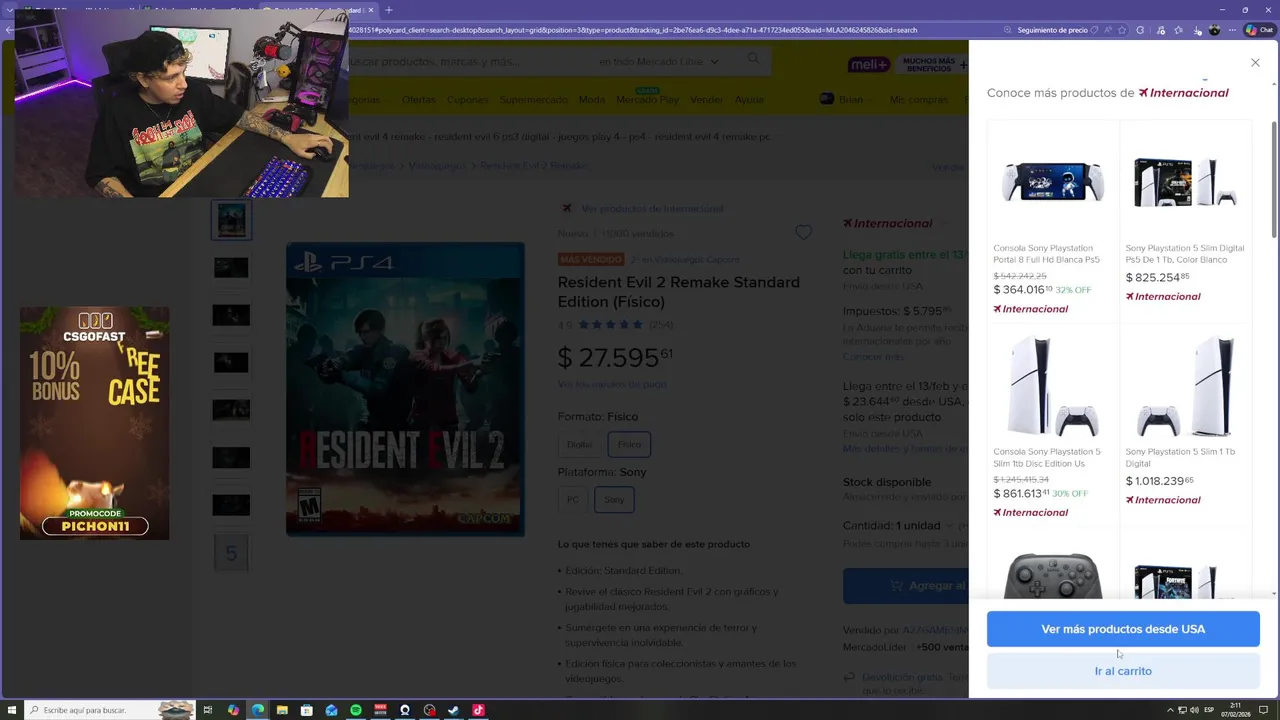The height and width of the screenshot is (720, 1280).
Task: Go to cart via Ir al carrito
Action: pos(1123,671)
